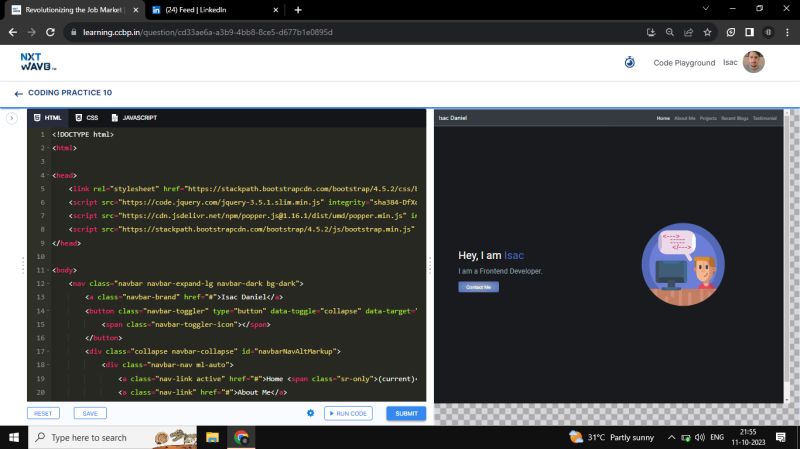Image resolution: width=800 pixels, height=449 pixels.
Task: Switch to the JAVASCRIPT editor tab
Action: coord(134,118)
